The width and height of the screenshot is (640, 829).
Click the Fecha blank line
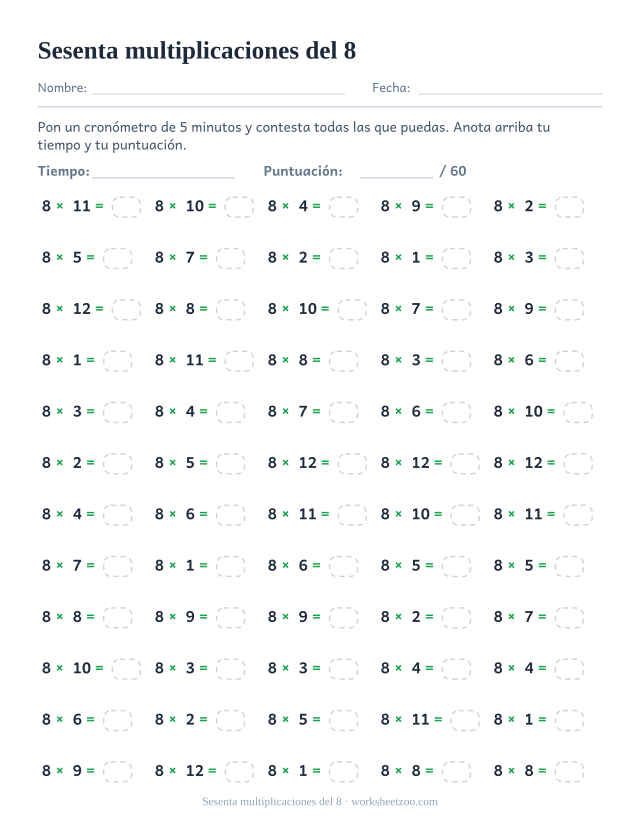[x=510, y=94]
